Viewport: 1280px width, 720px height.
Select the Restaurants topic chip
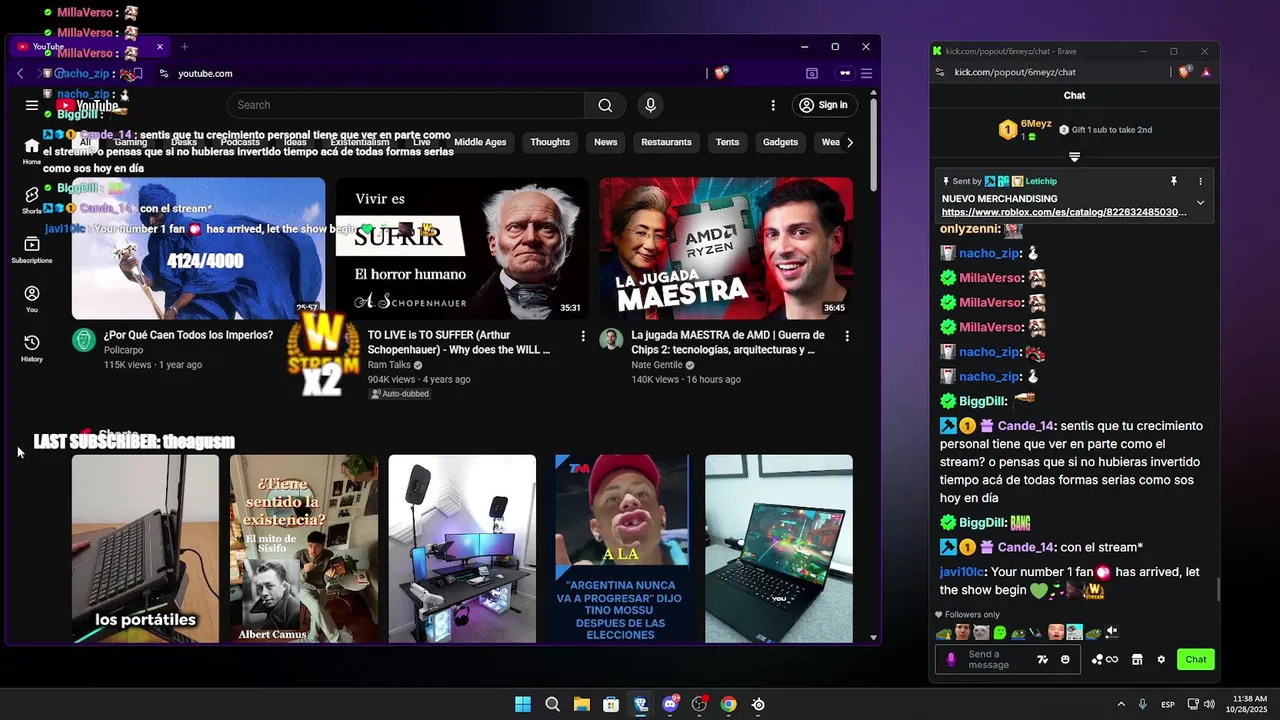666,142
